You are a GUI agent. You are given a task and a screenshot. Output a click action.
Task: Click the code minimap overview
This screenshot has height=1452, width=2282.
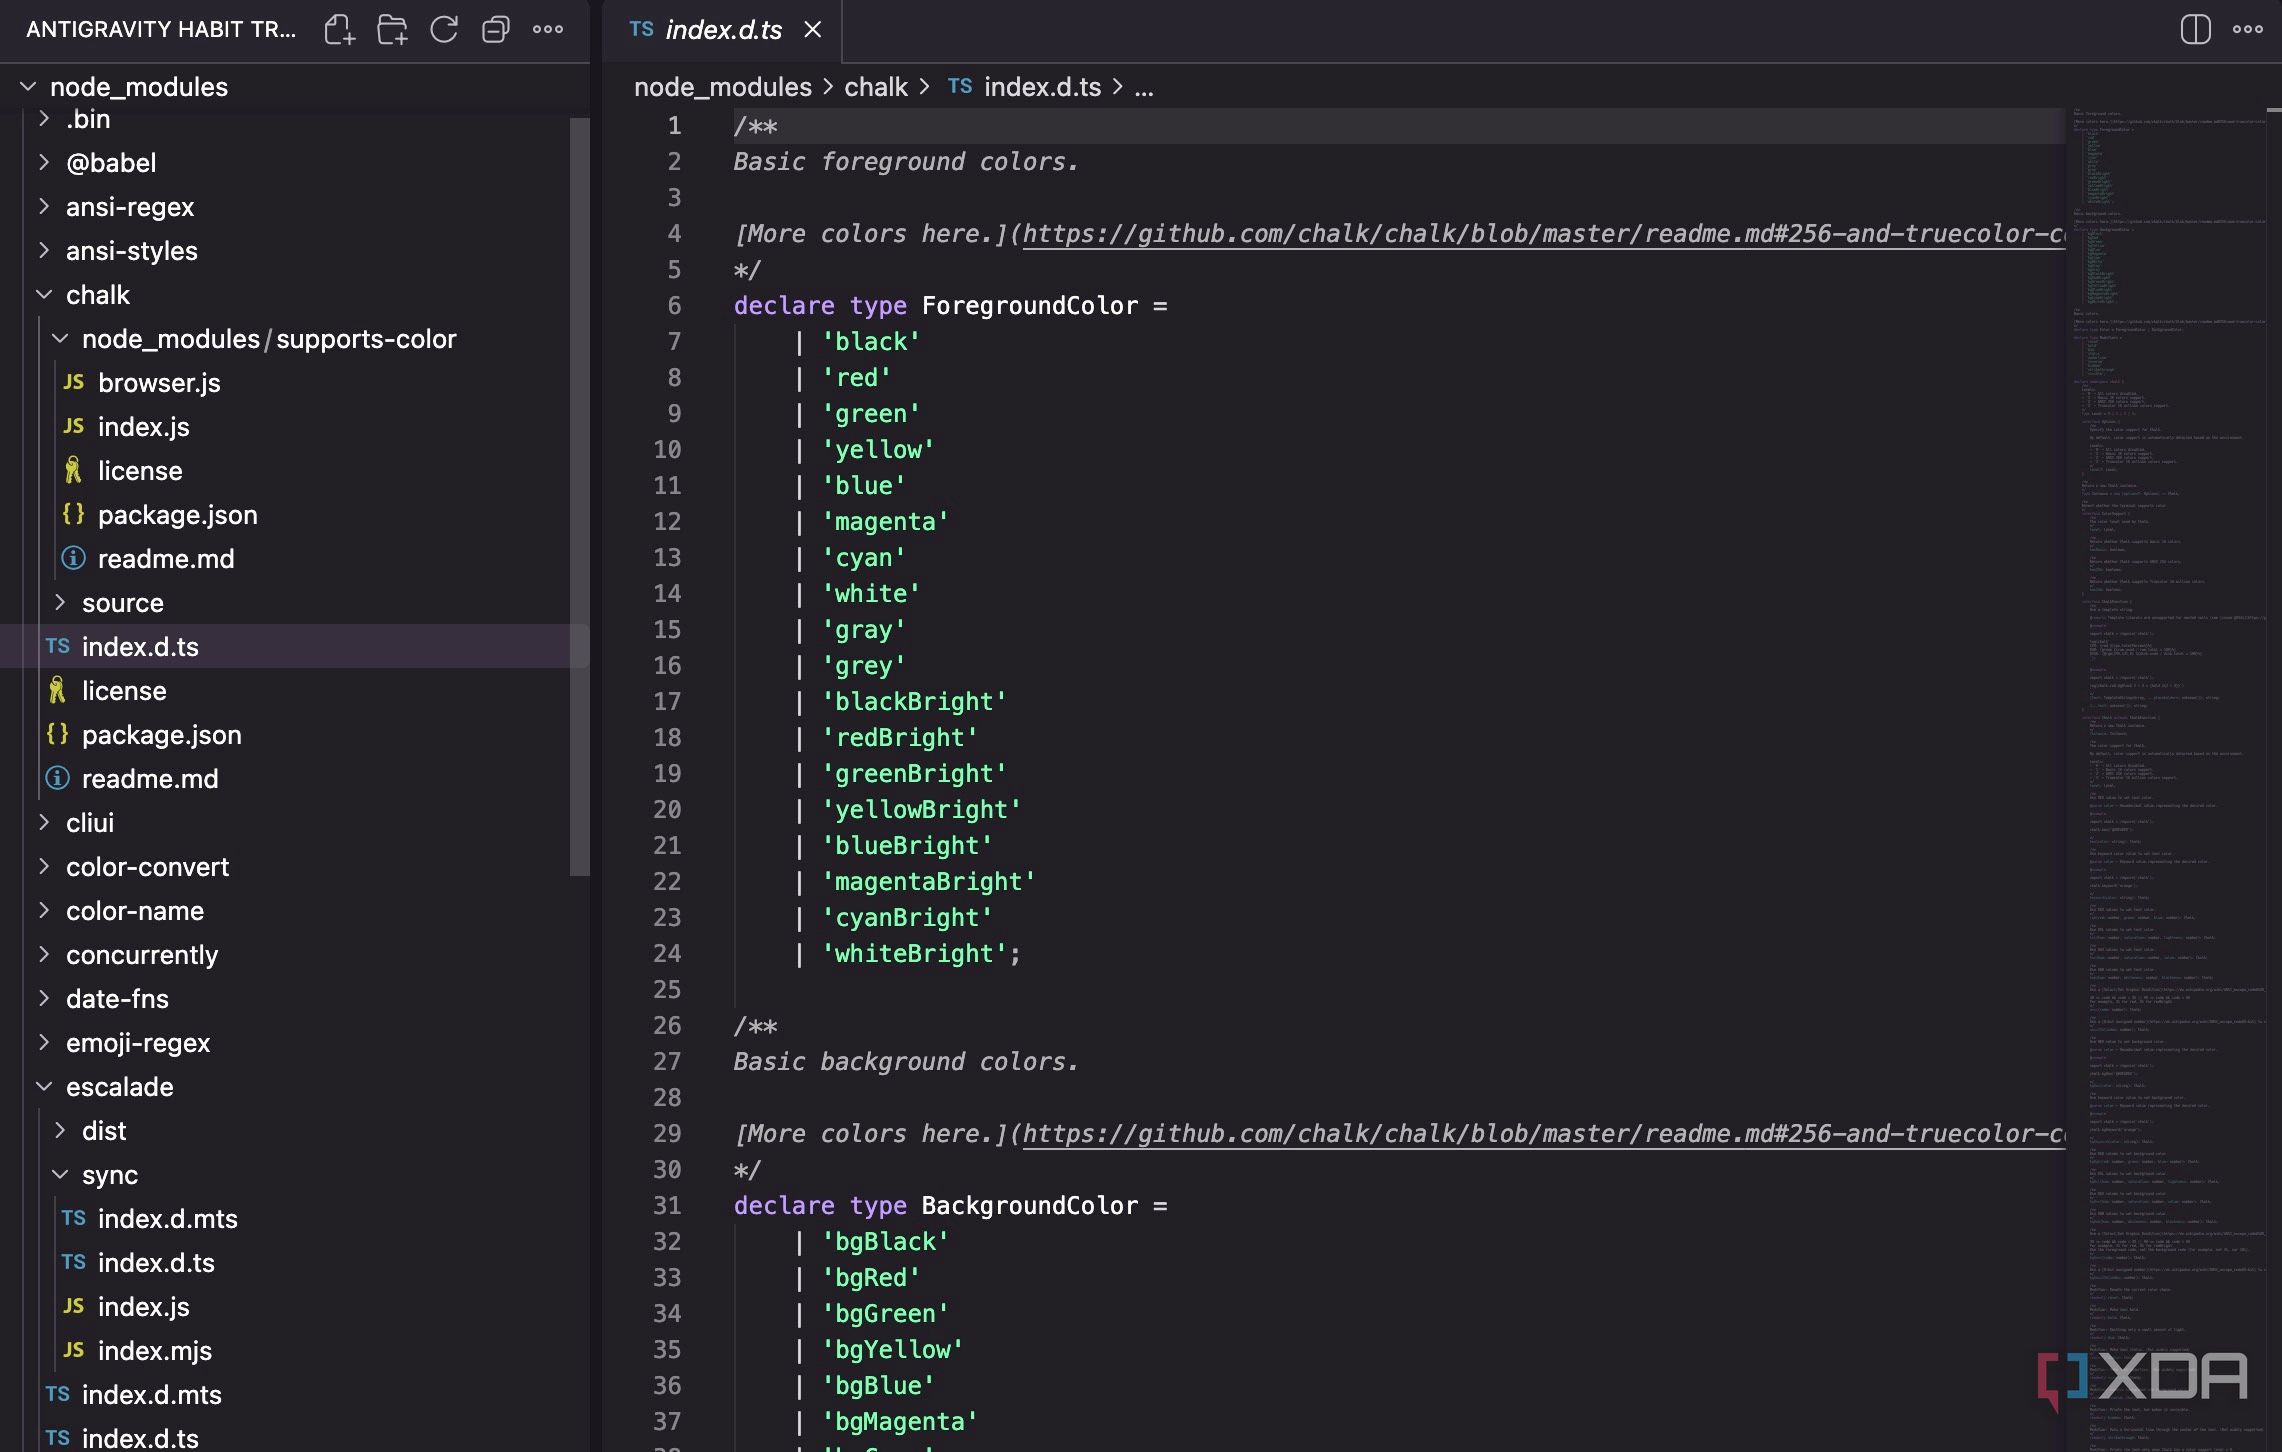click(x=2168, y=780)
